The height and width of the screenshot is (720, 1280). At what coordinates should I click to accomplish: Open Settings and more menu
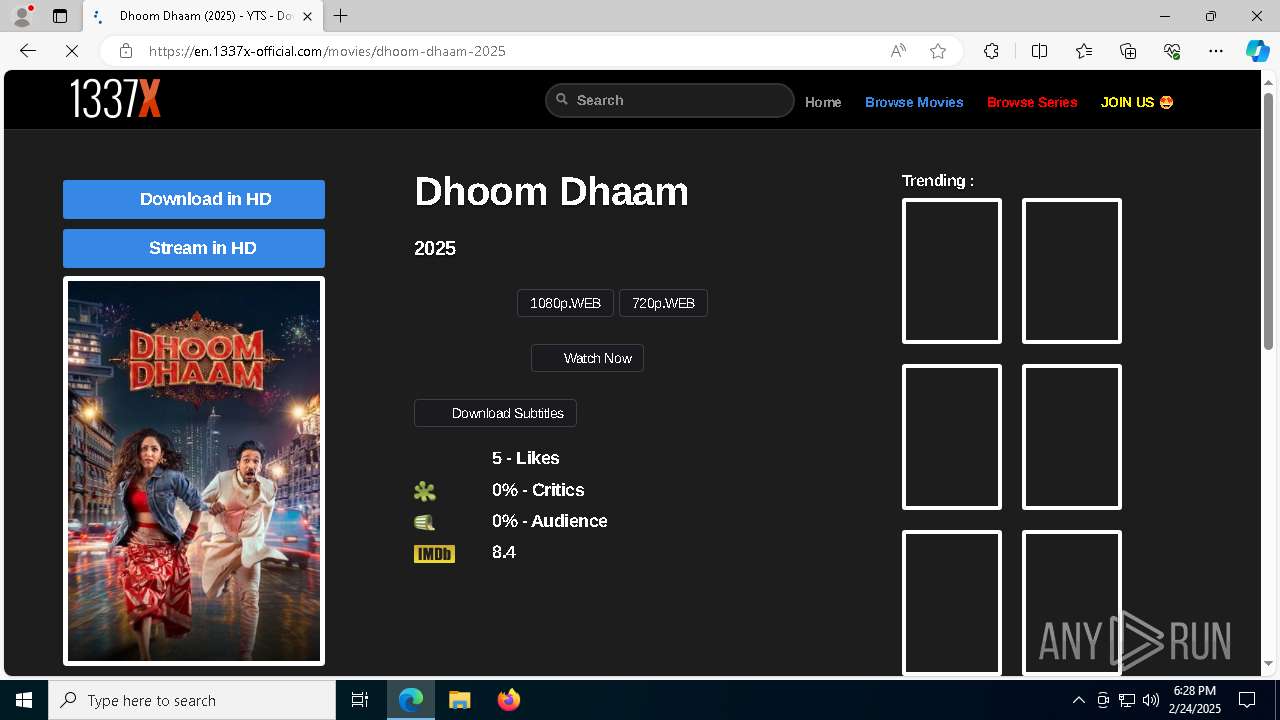[x=1216, y=51]
